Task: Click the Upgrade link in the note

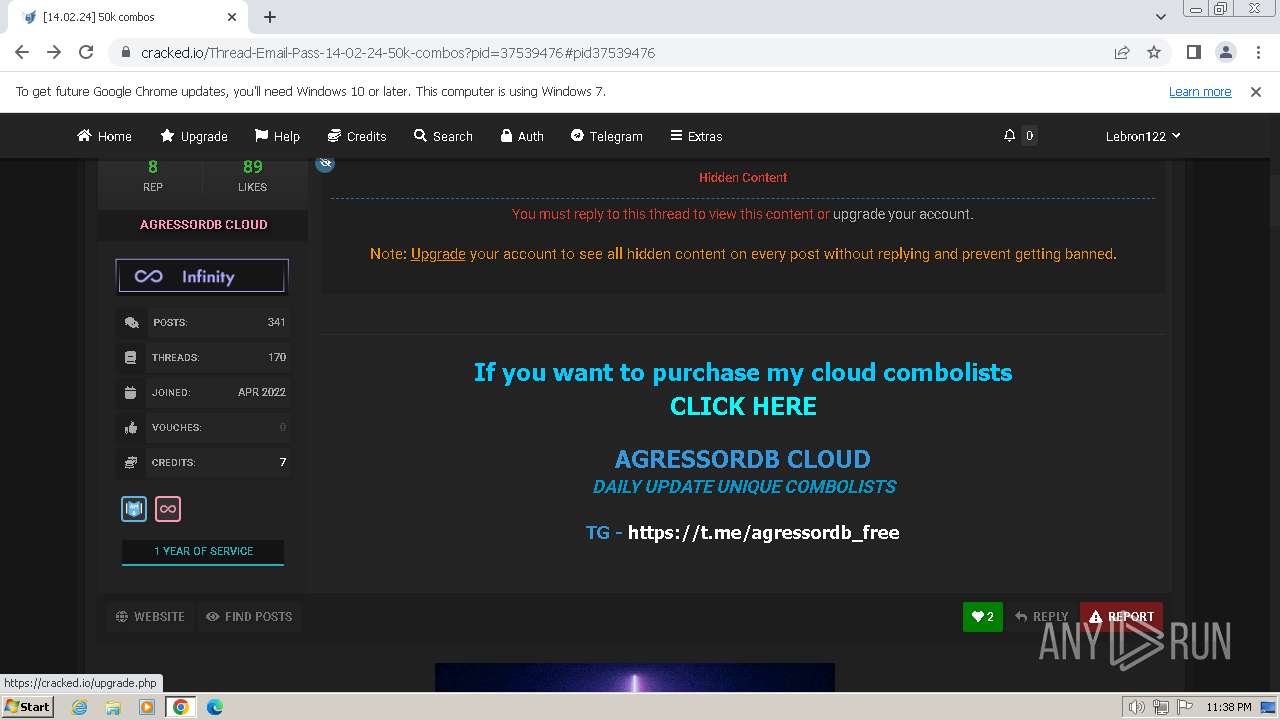Action: (438, 254)
